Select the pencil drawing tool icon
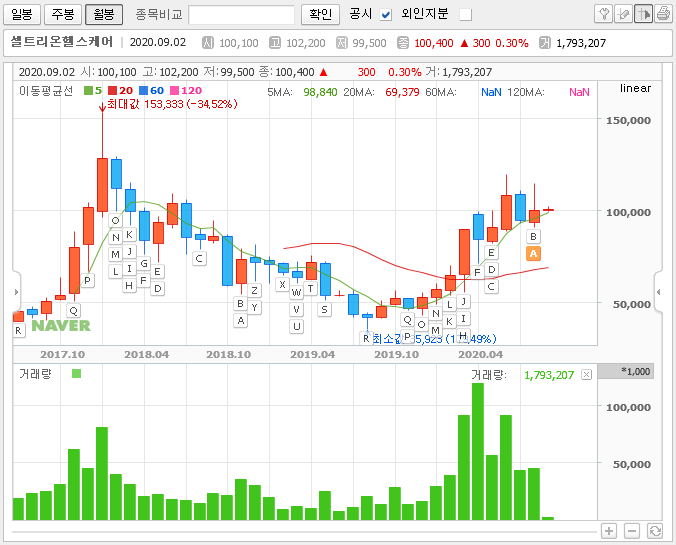 (x=623, y=14)
